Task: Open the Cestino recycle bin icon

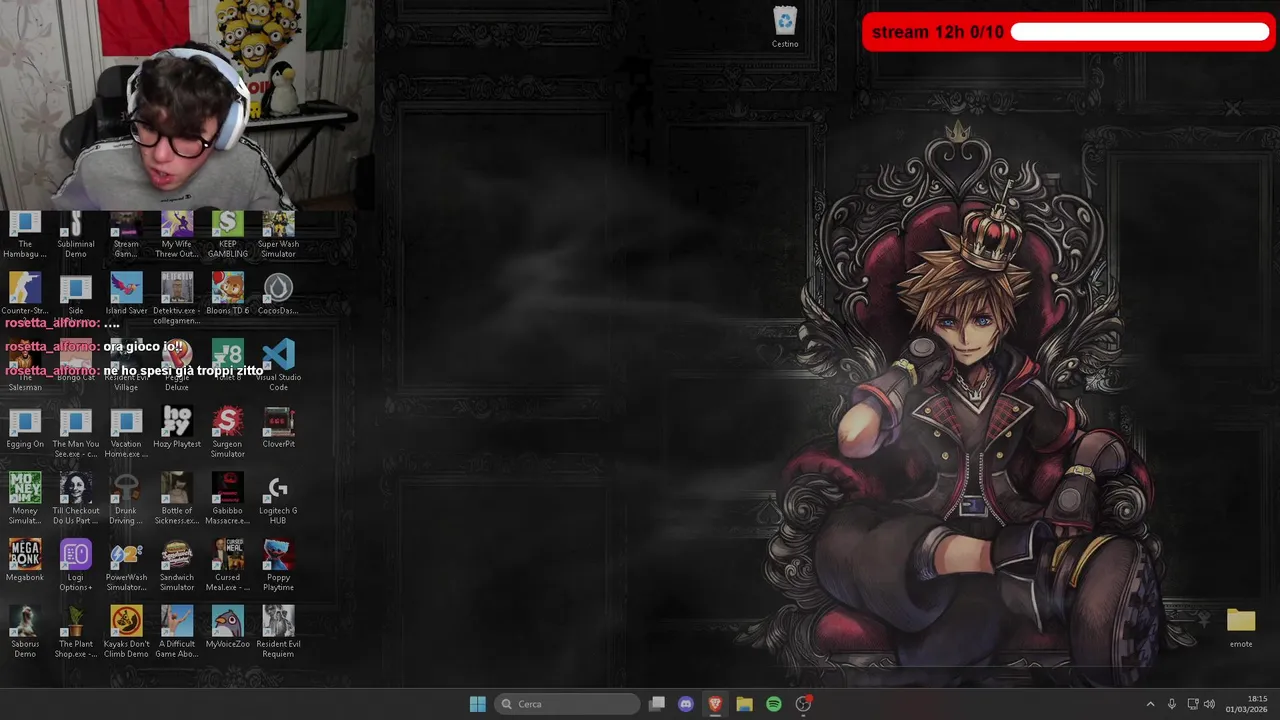Action: [x=785, y=27]
